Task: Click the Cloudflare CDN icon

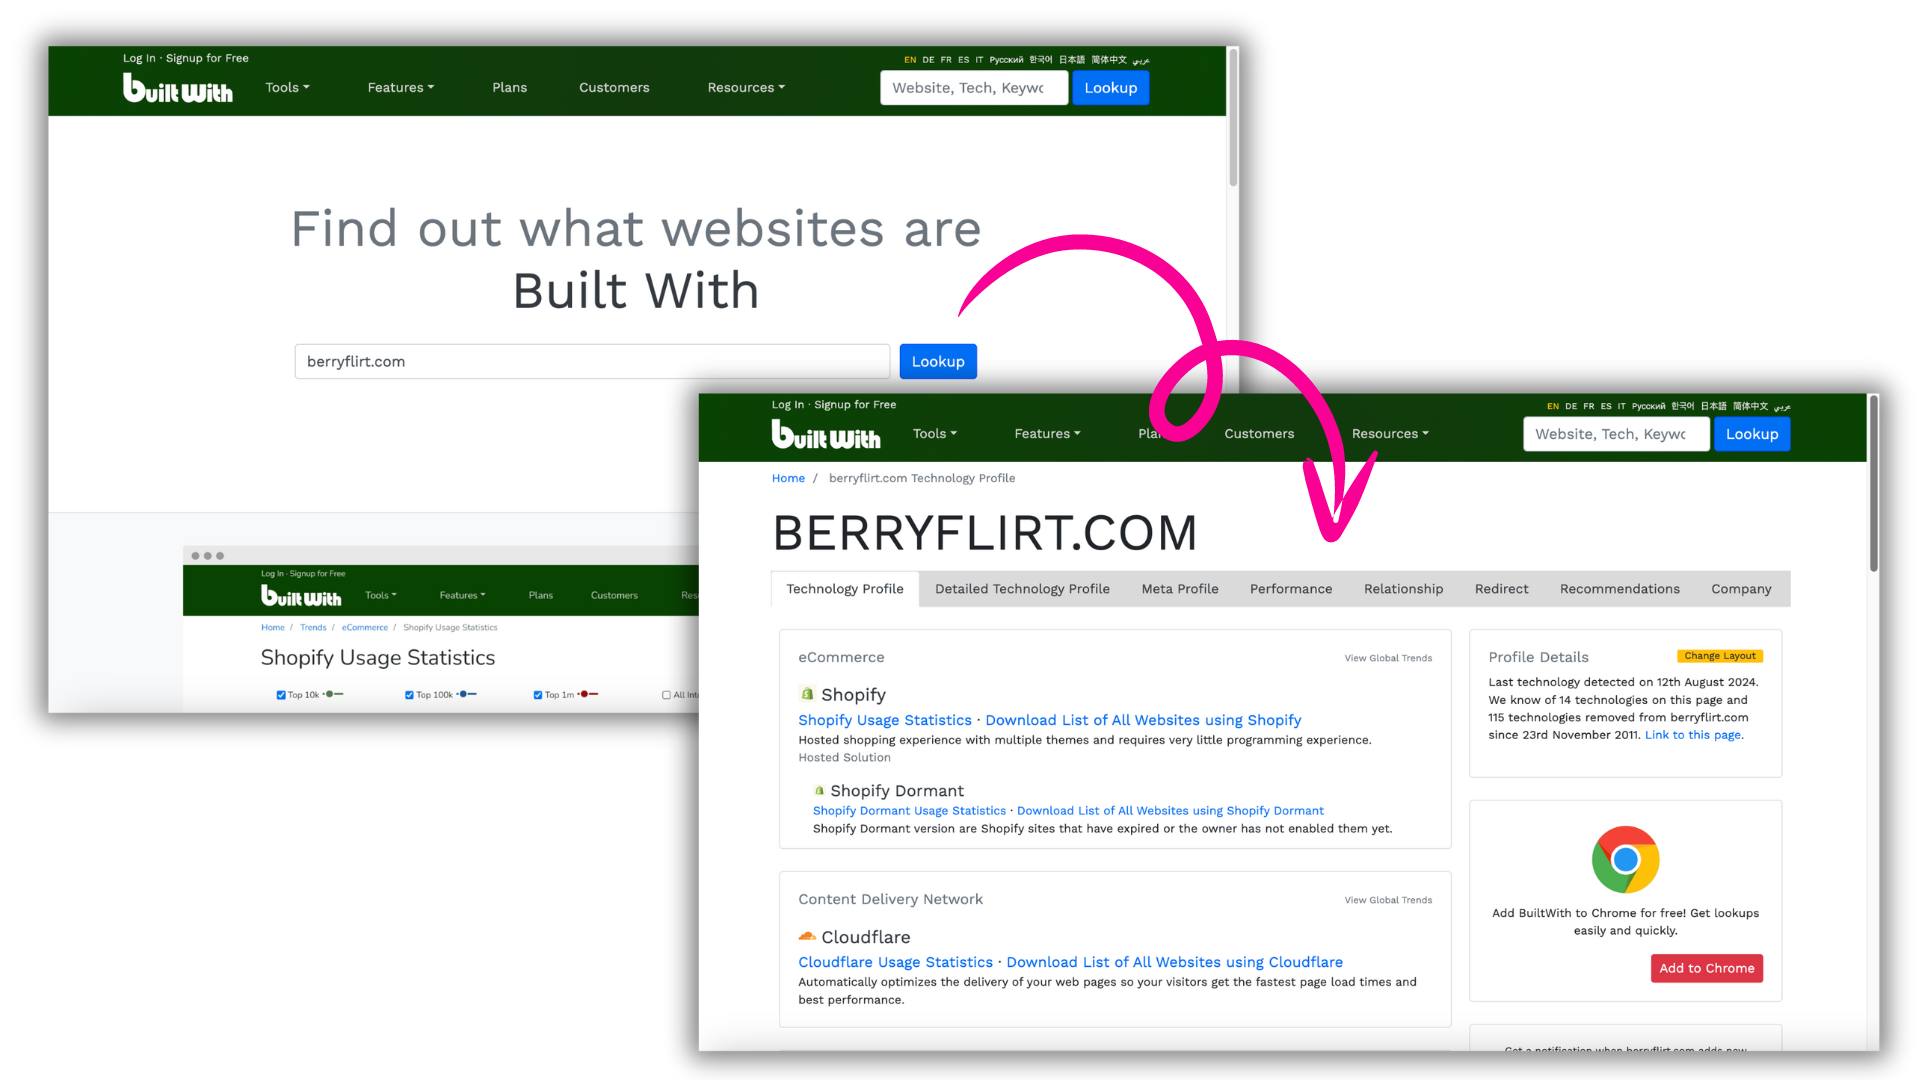Action: [806, 936]
